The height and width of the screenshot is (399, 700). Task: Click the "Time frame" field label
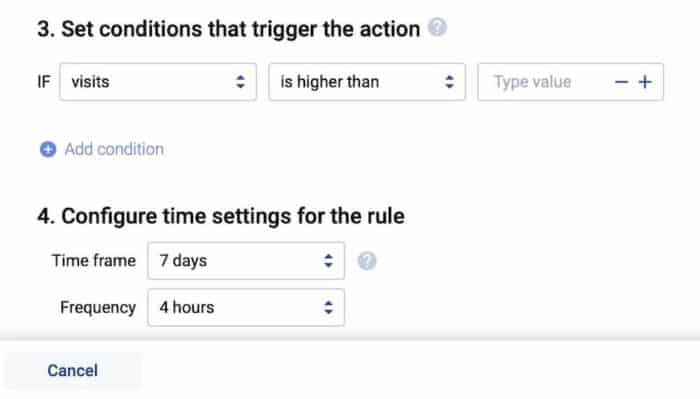94,261
